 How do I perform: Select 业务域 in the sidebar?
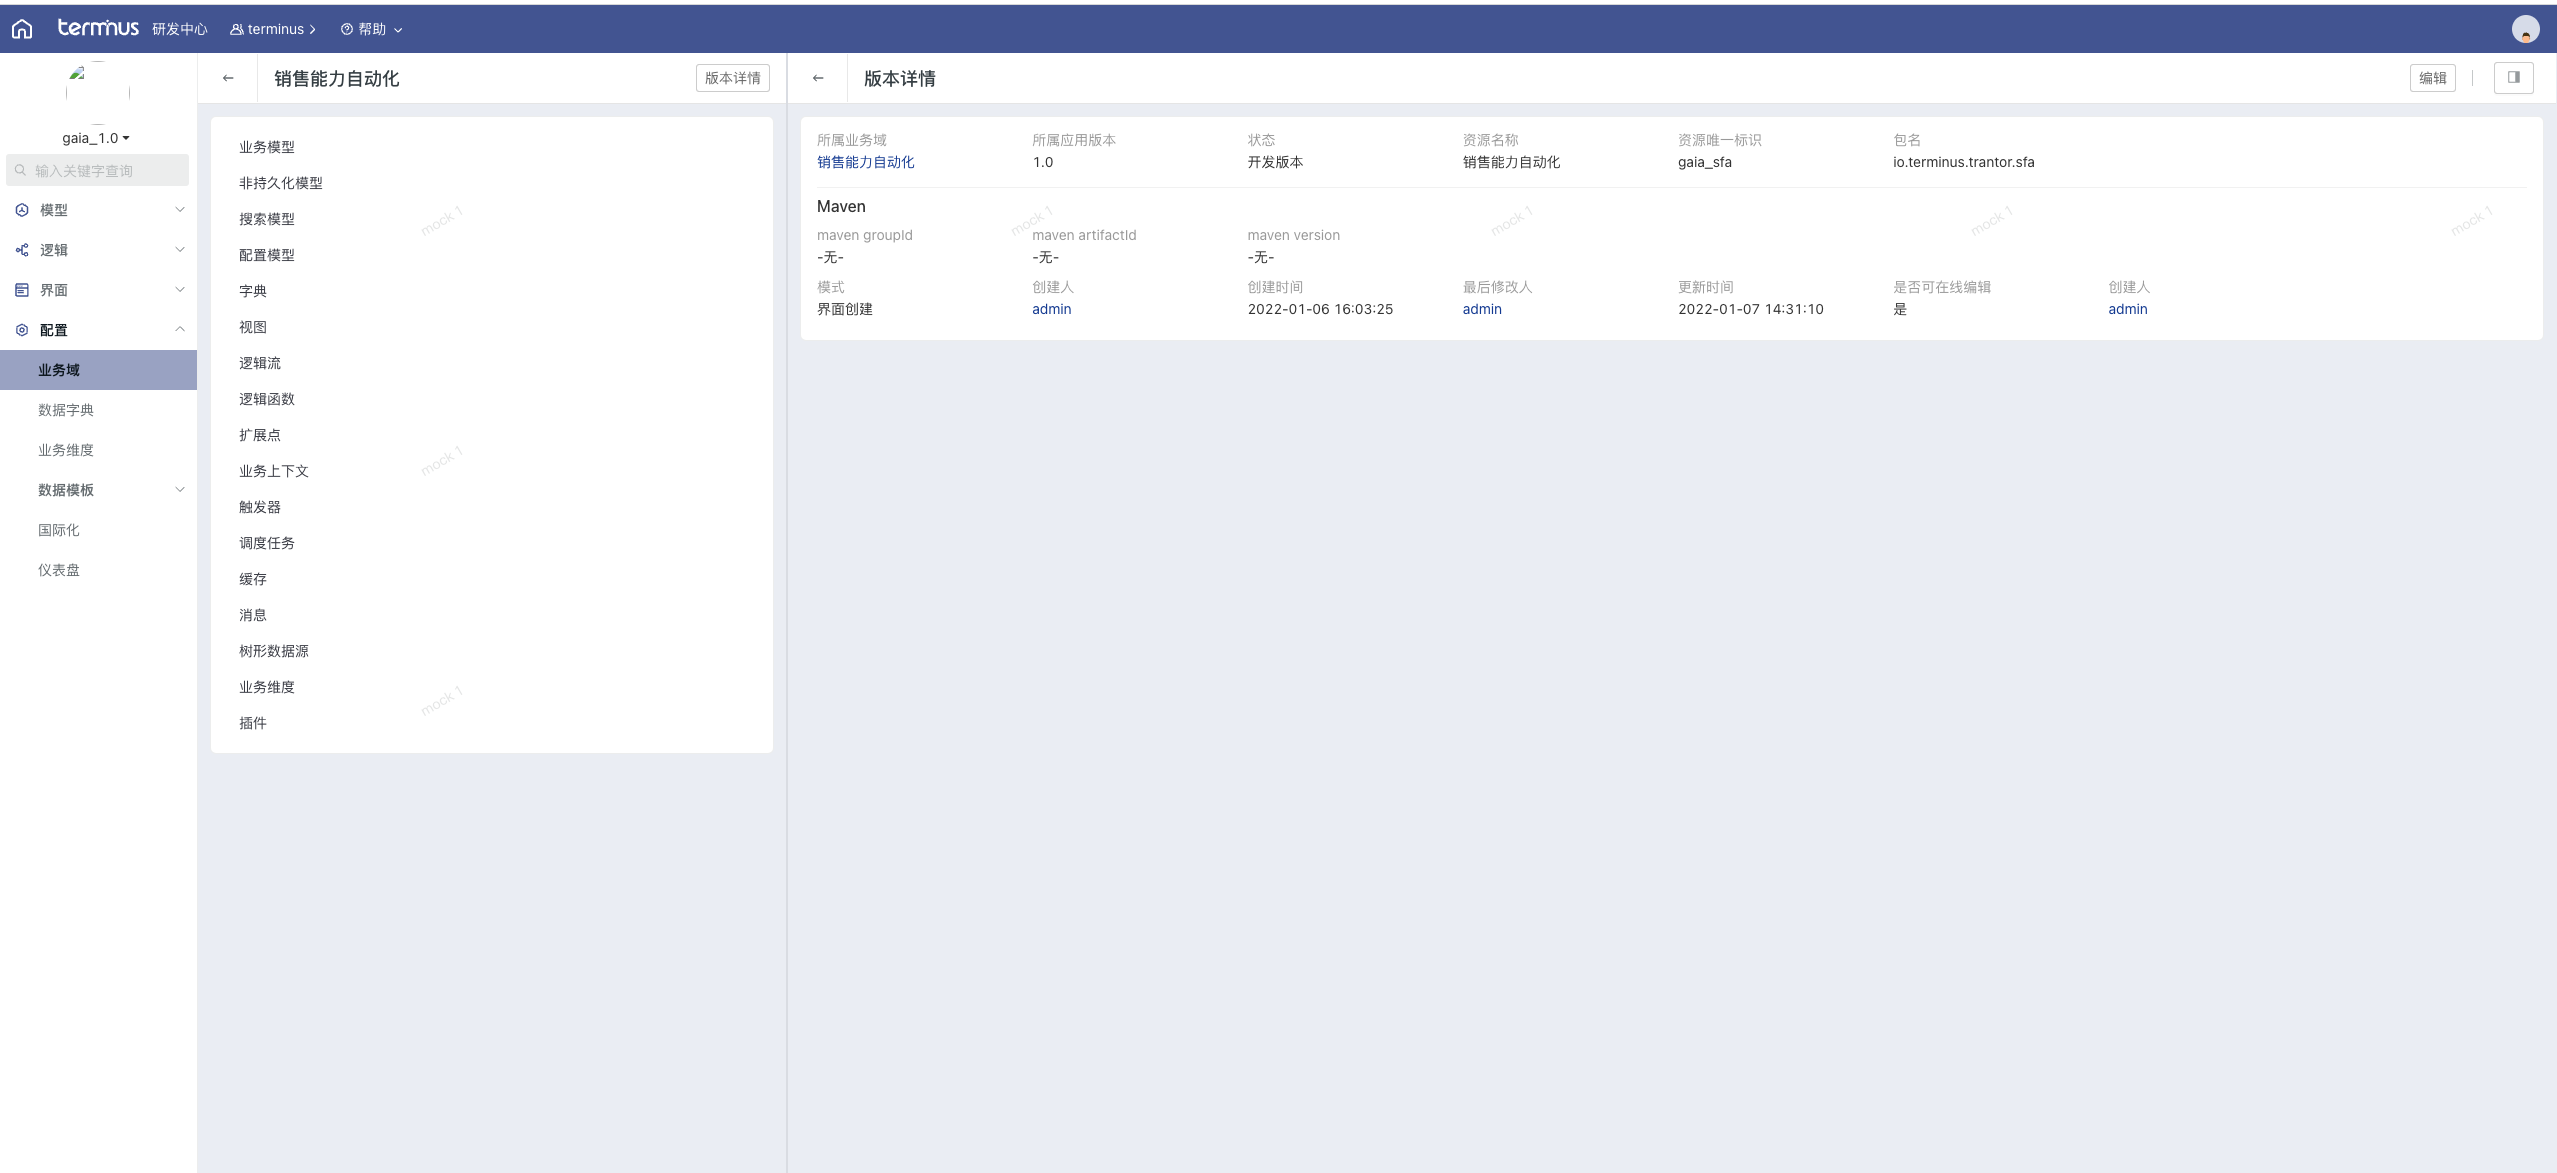[x=98, y=370]
